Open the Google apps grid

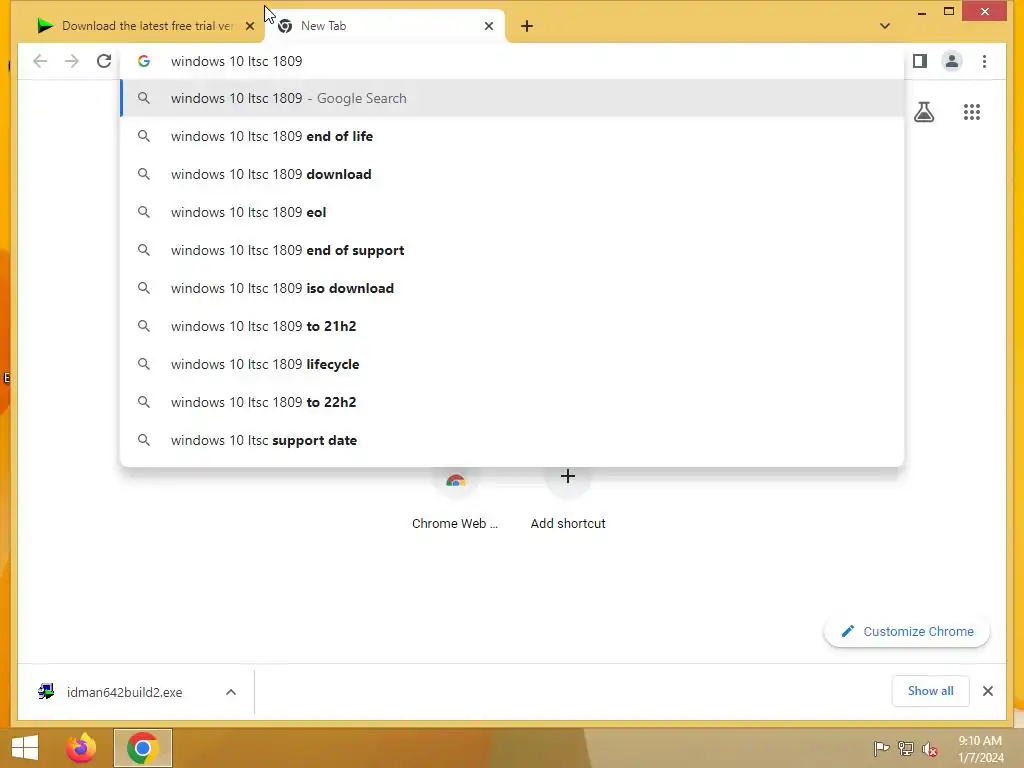[x=972, y=112]
